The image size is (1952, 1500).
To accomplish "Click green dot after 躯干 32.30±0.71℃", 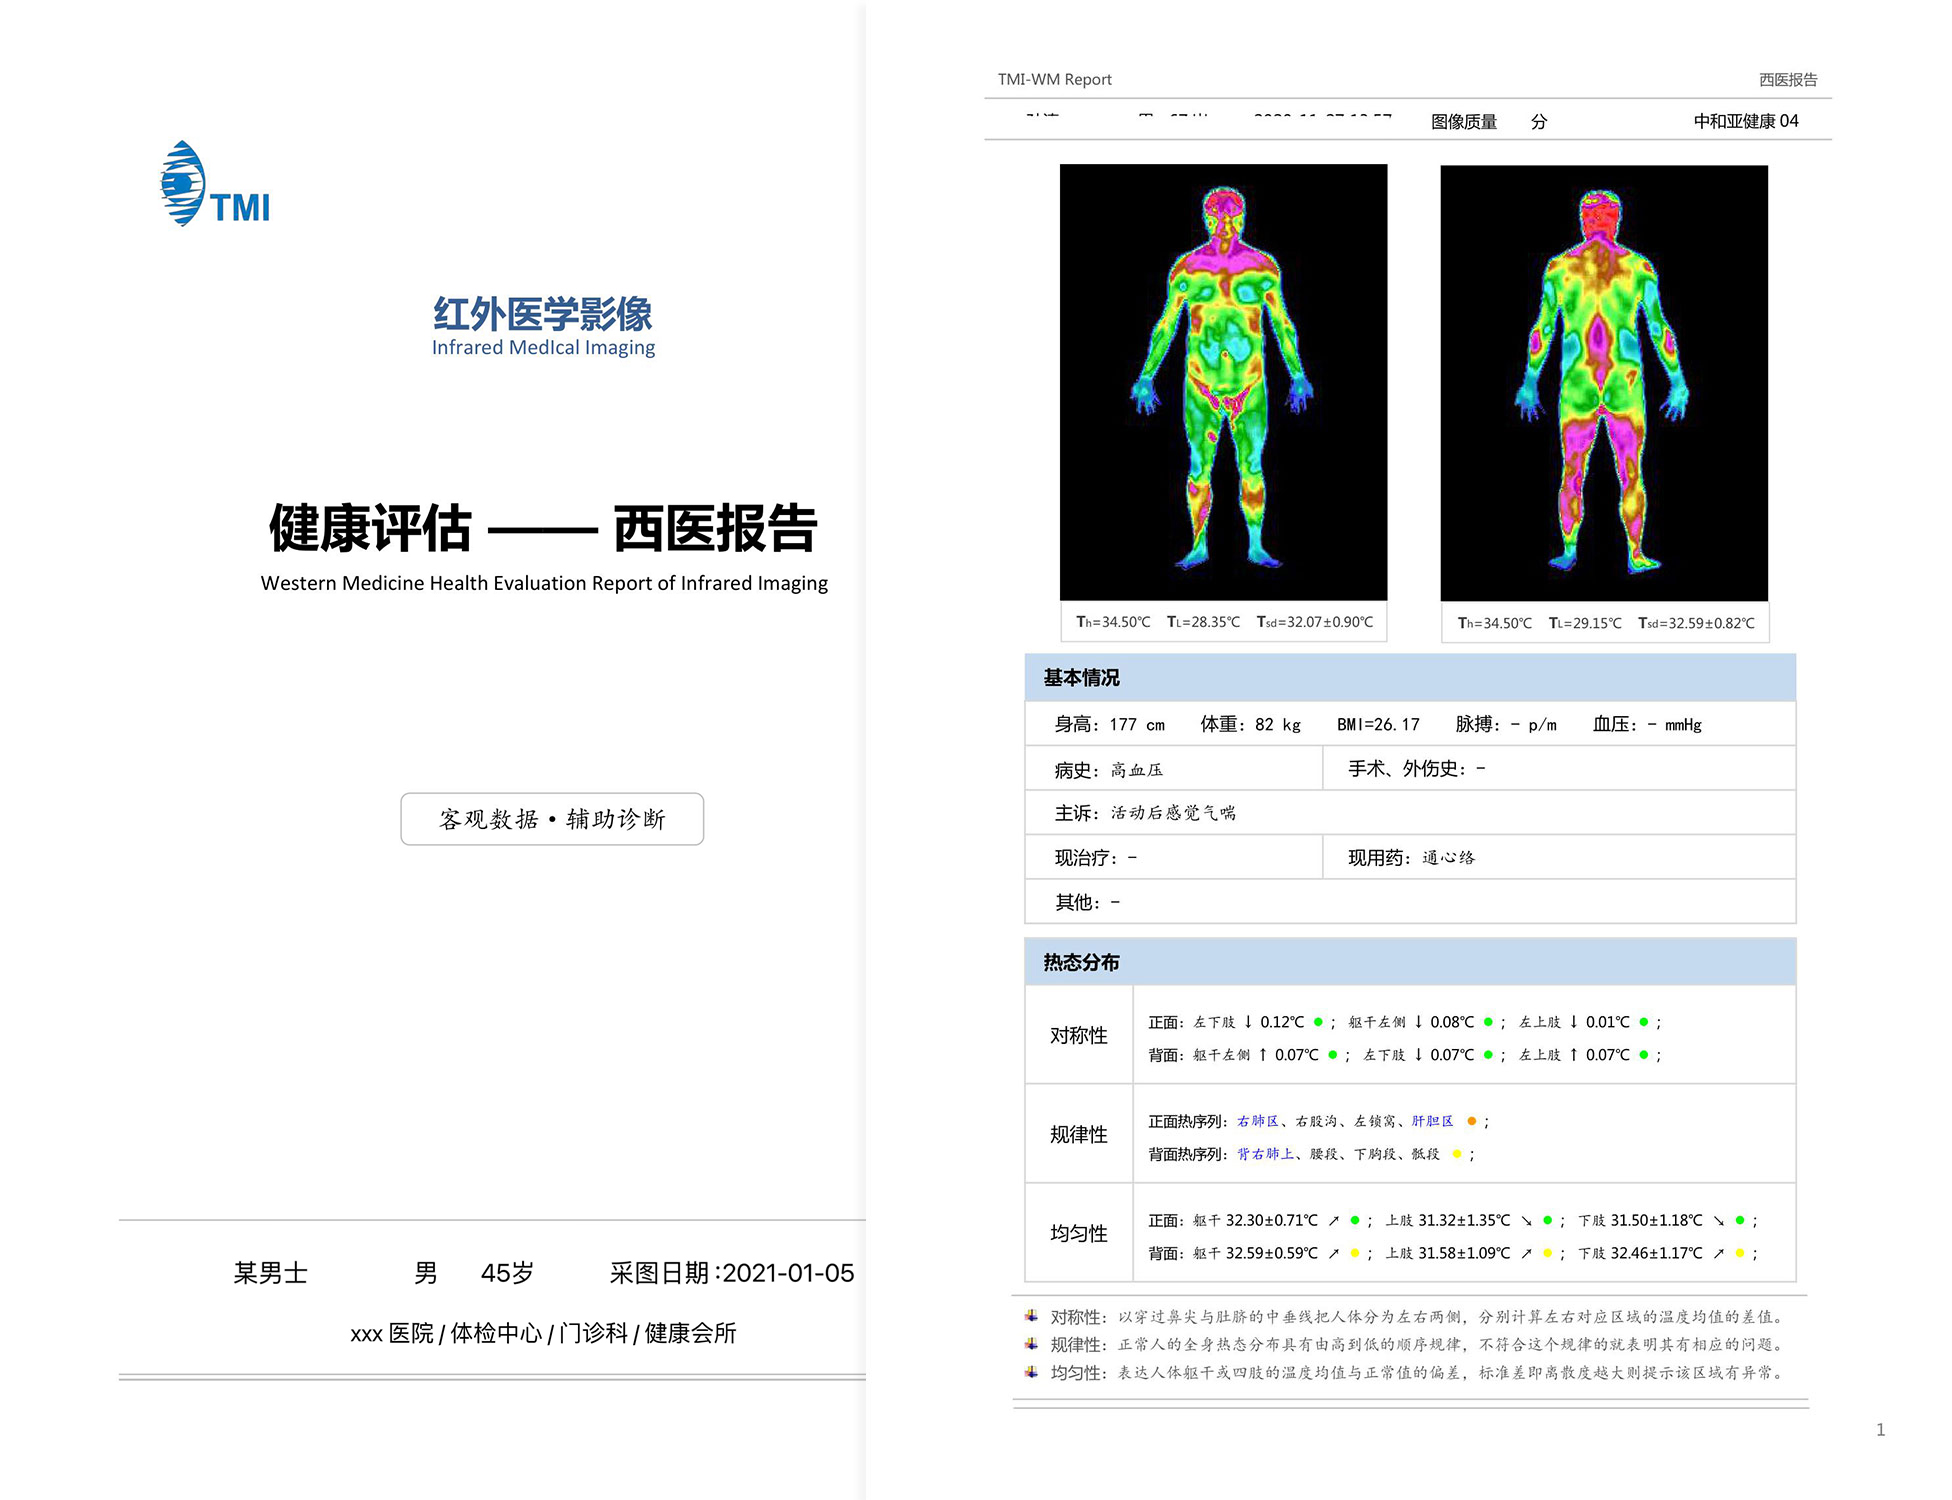I will click(x=1355, y=1220).
